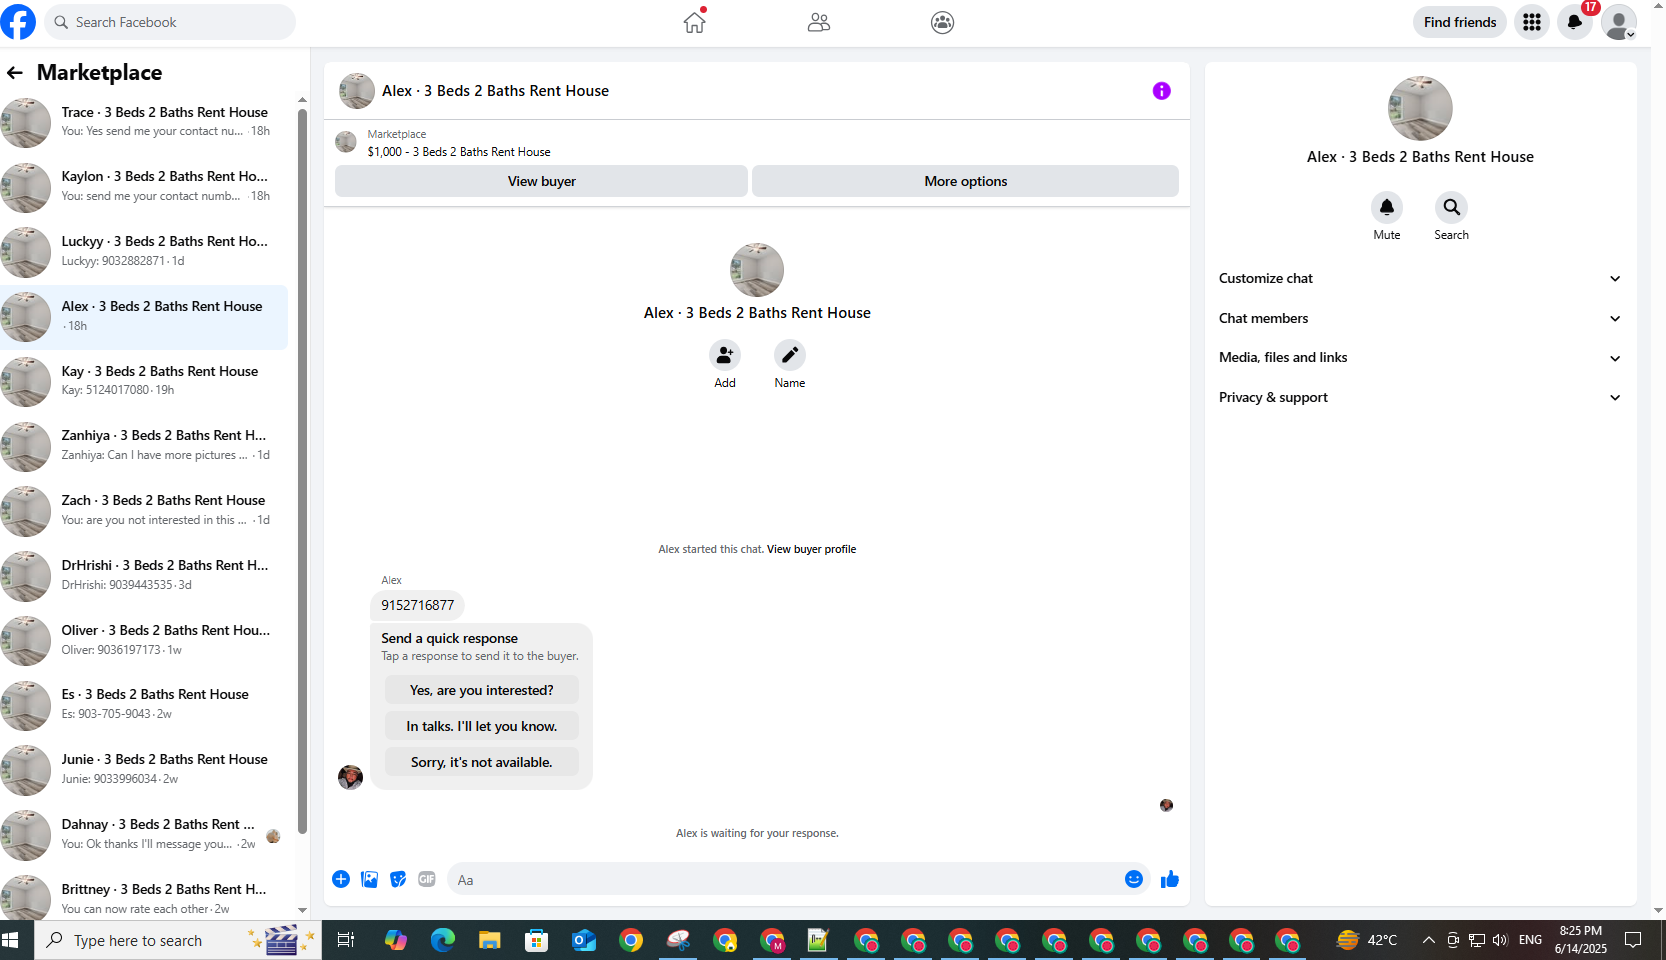This screenshot has width=1666, height=960.
Task: Open the Dahnay conversation
Action: coord(145,835)
